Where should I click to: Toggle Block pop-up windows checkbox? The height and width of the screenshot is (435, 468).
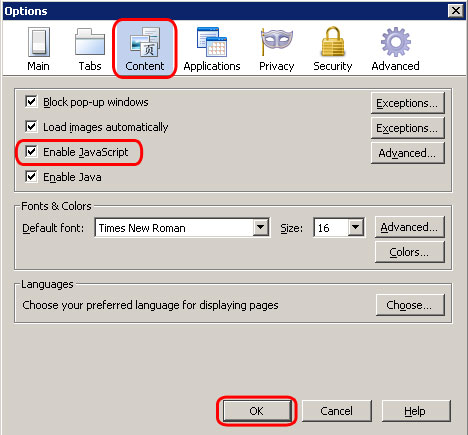click(31, 102)
